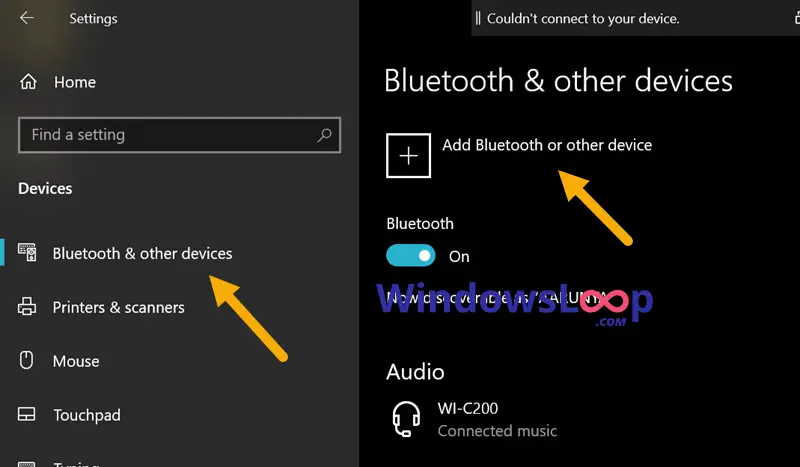Click the Mouse icon in the sidebar

(27, 360)
